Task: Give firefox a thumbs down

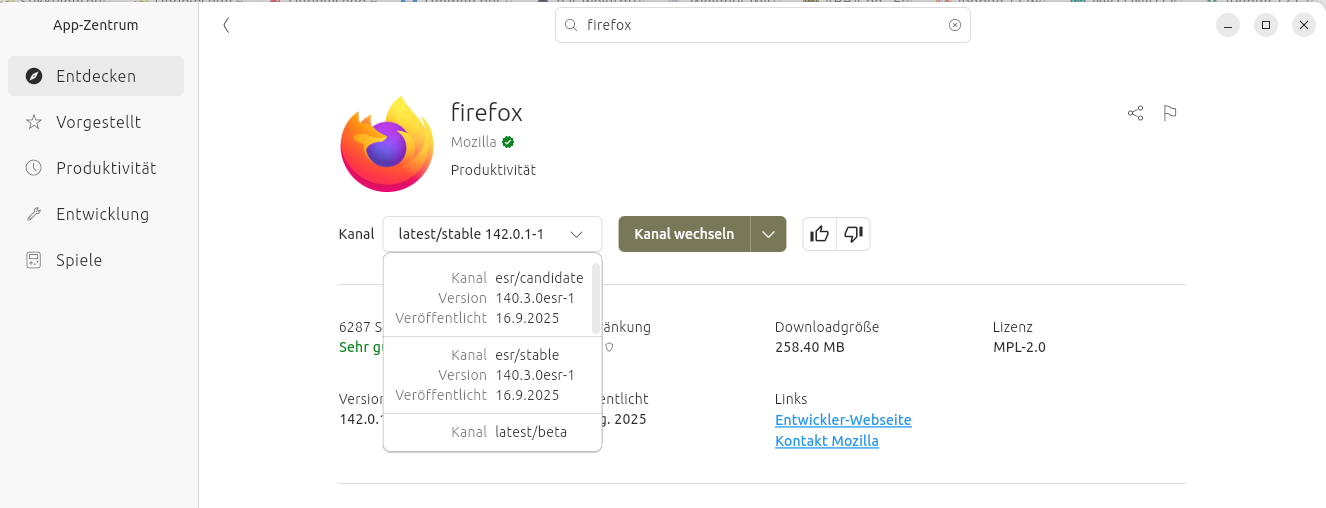Action: (x=853, y=234)
